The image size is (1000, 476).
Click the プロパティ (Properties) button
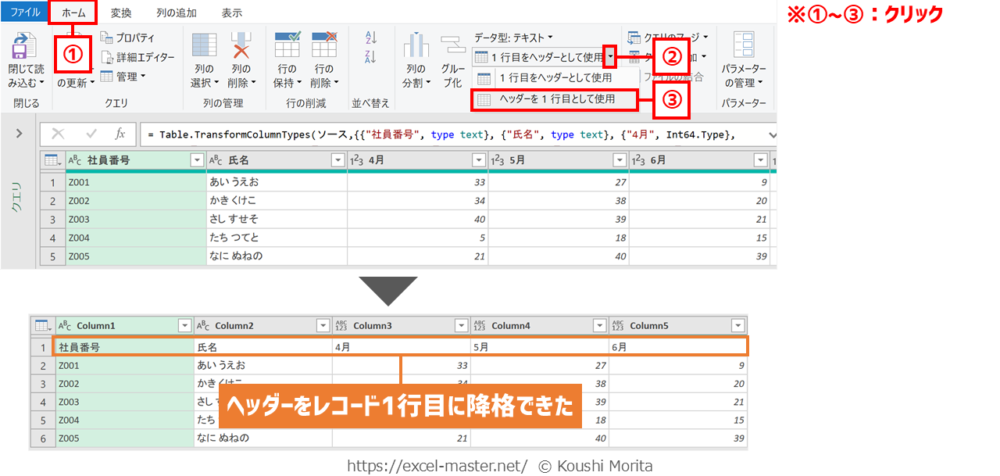pyautogui.click(x=134, y=38)
